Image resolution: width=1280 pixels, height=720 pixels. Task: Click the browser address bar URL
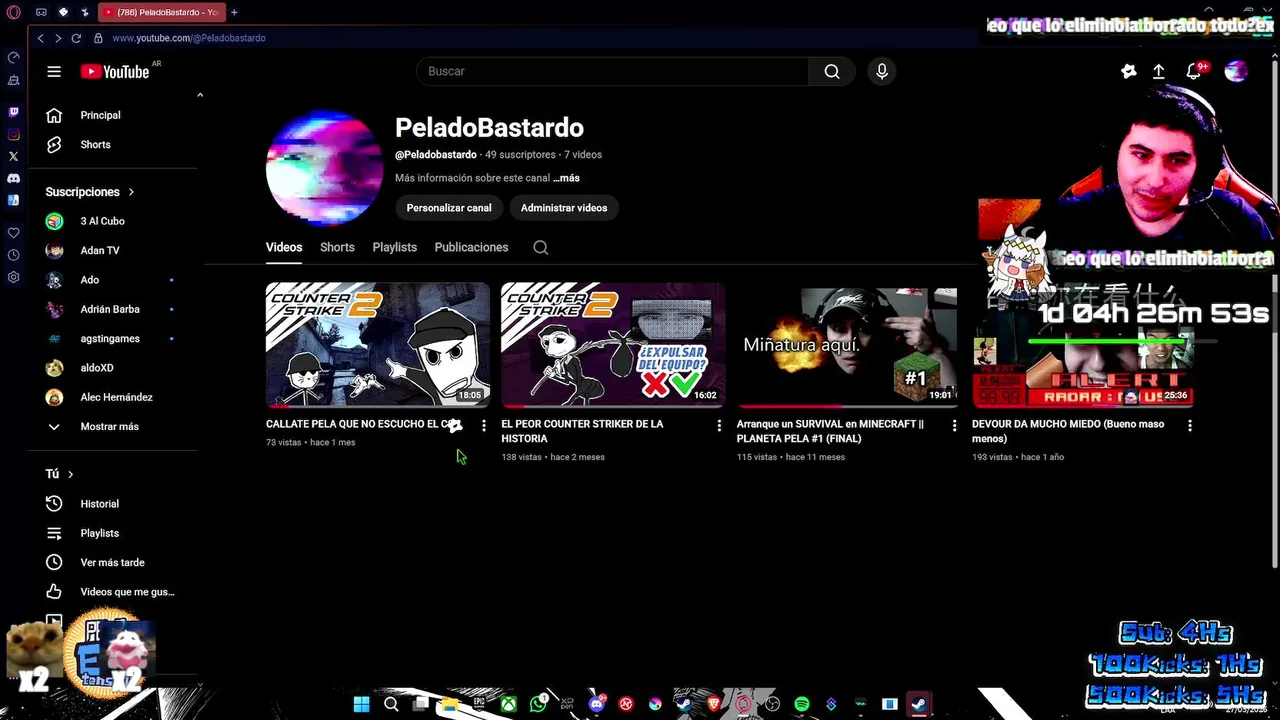click(x=189, y=38)
